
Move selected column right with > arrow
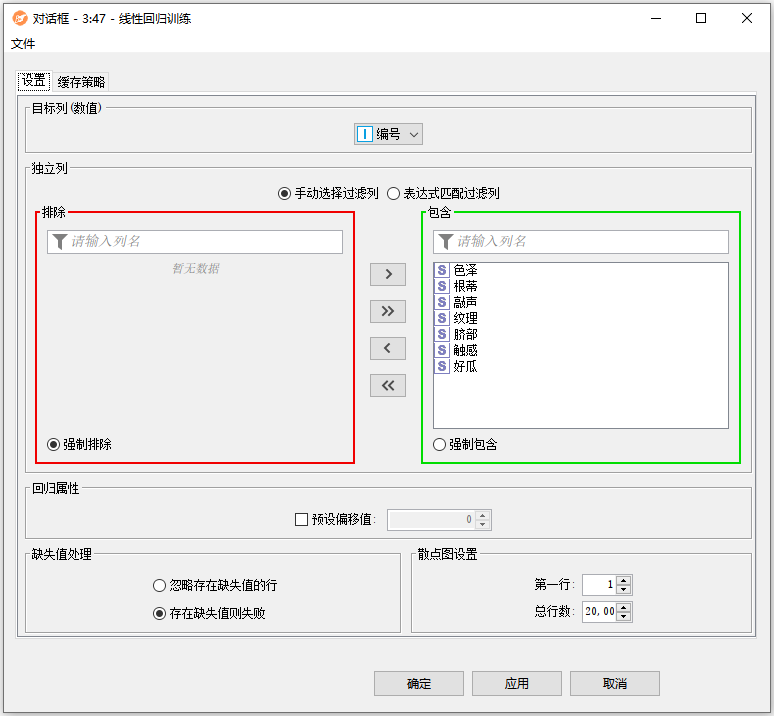[388, 274]
